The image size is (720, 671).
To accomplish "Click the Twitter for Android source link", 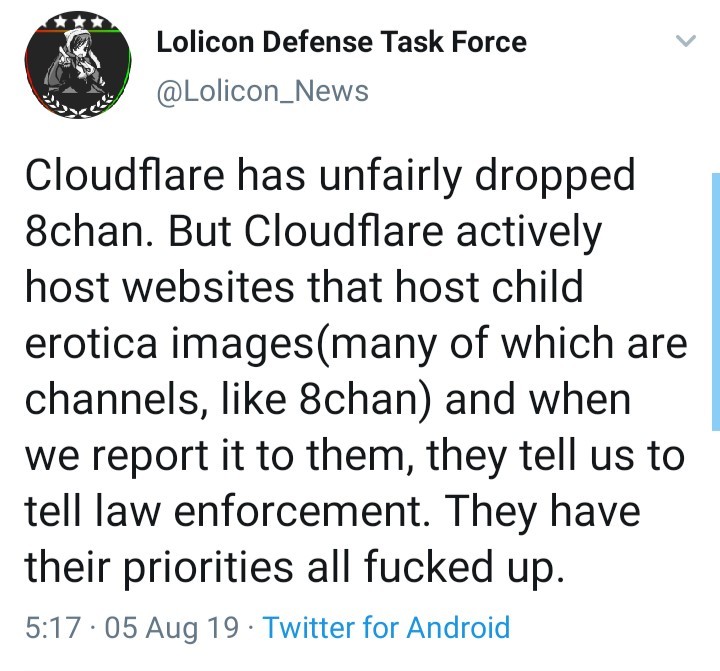I will (386, 627).
